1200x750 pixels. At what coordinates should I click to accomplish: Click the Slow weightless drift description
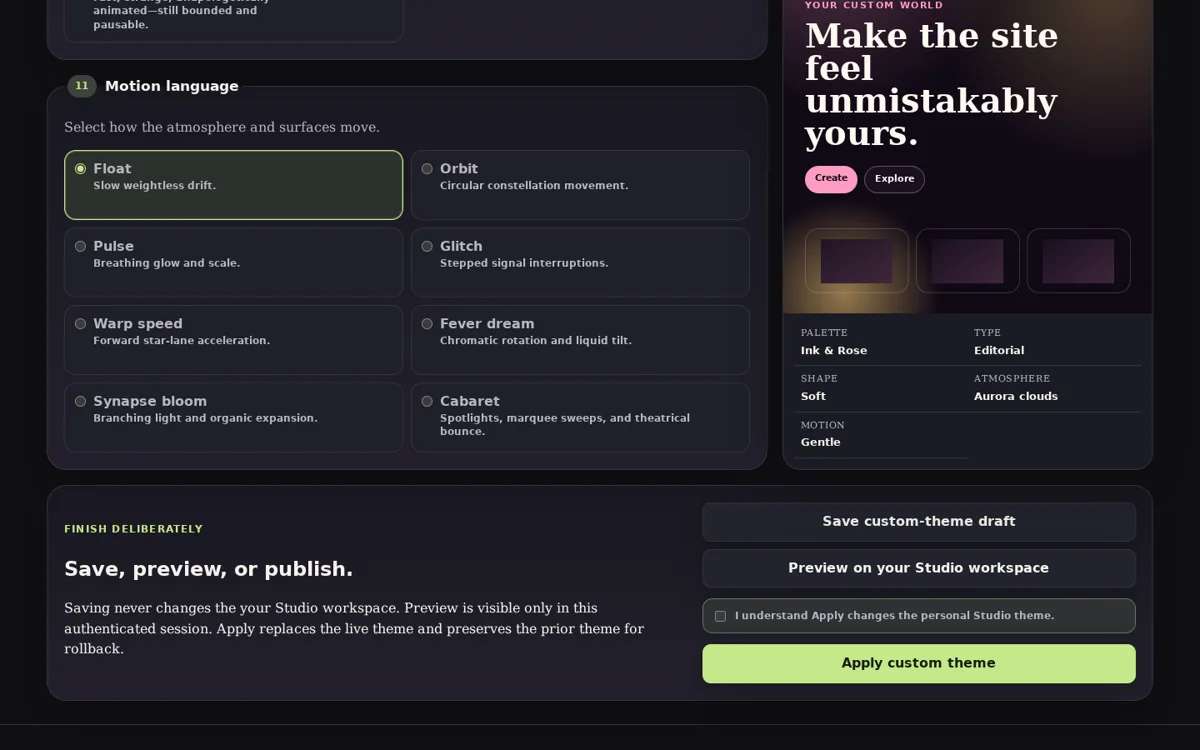click(155, 186)
